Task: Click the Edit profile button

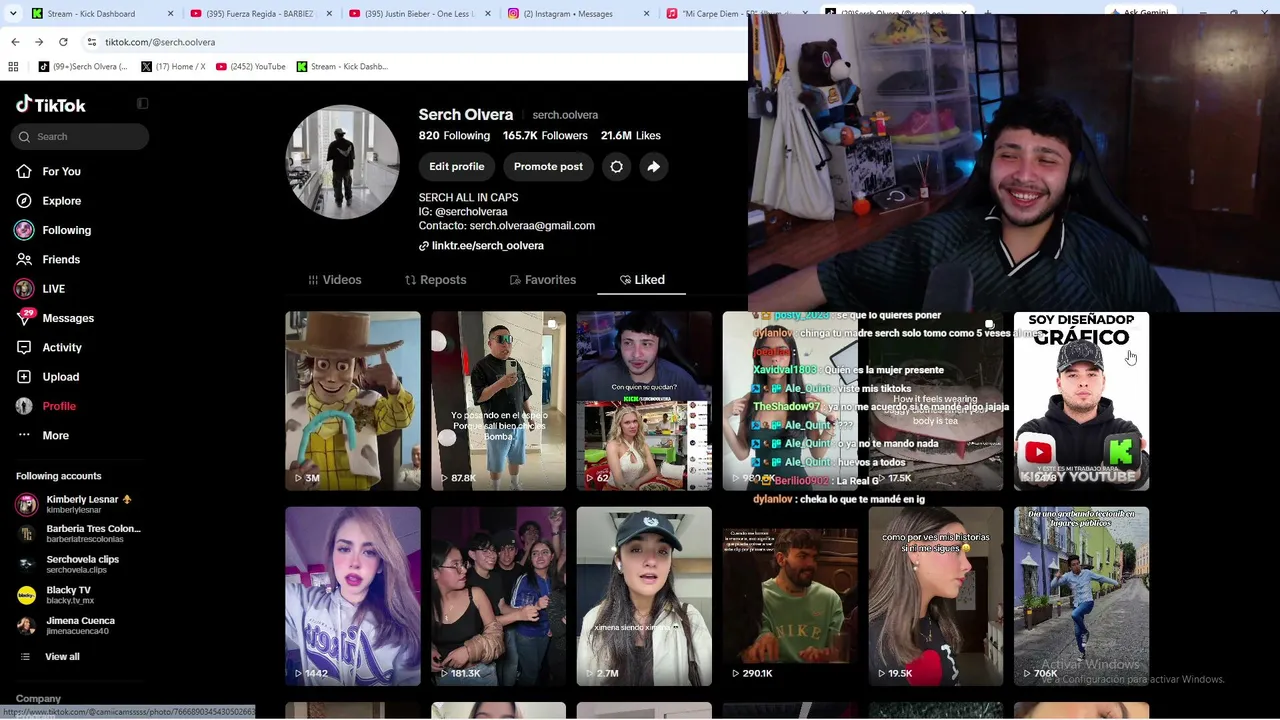Action: point(457,167)
